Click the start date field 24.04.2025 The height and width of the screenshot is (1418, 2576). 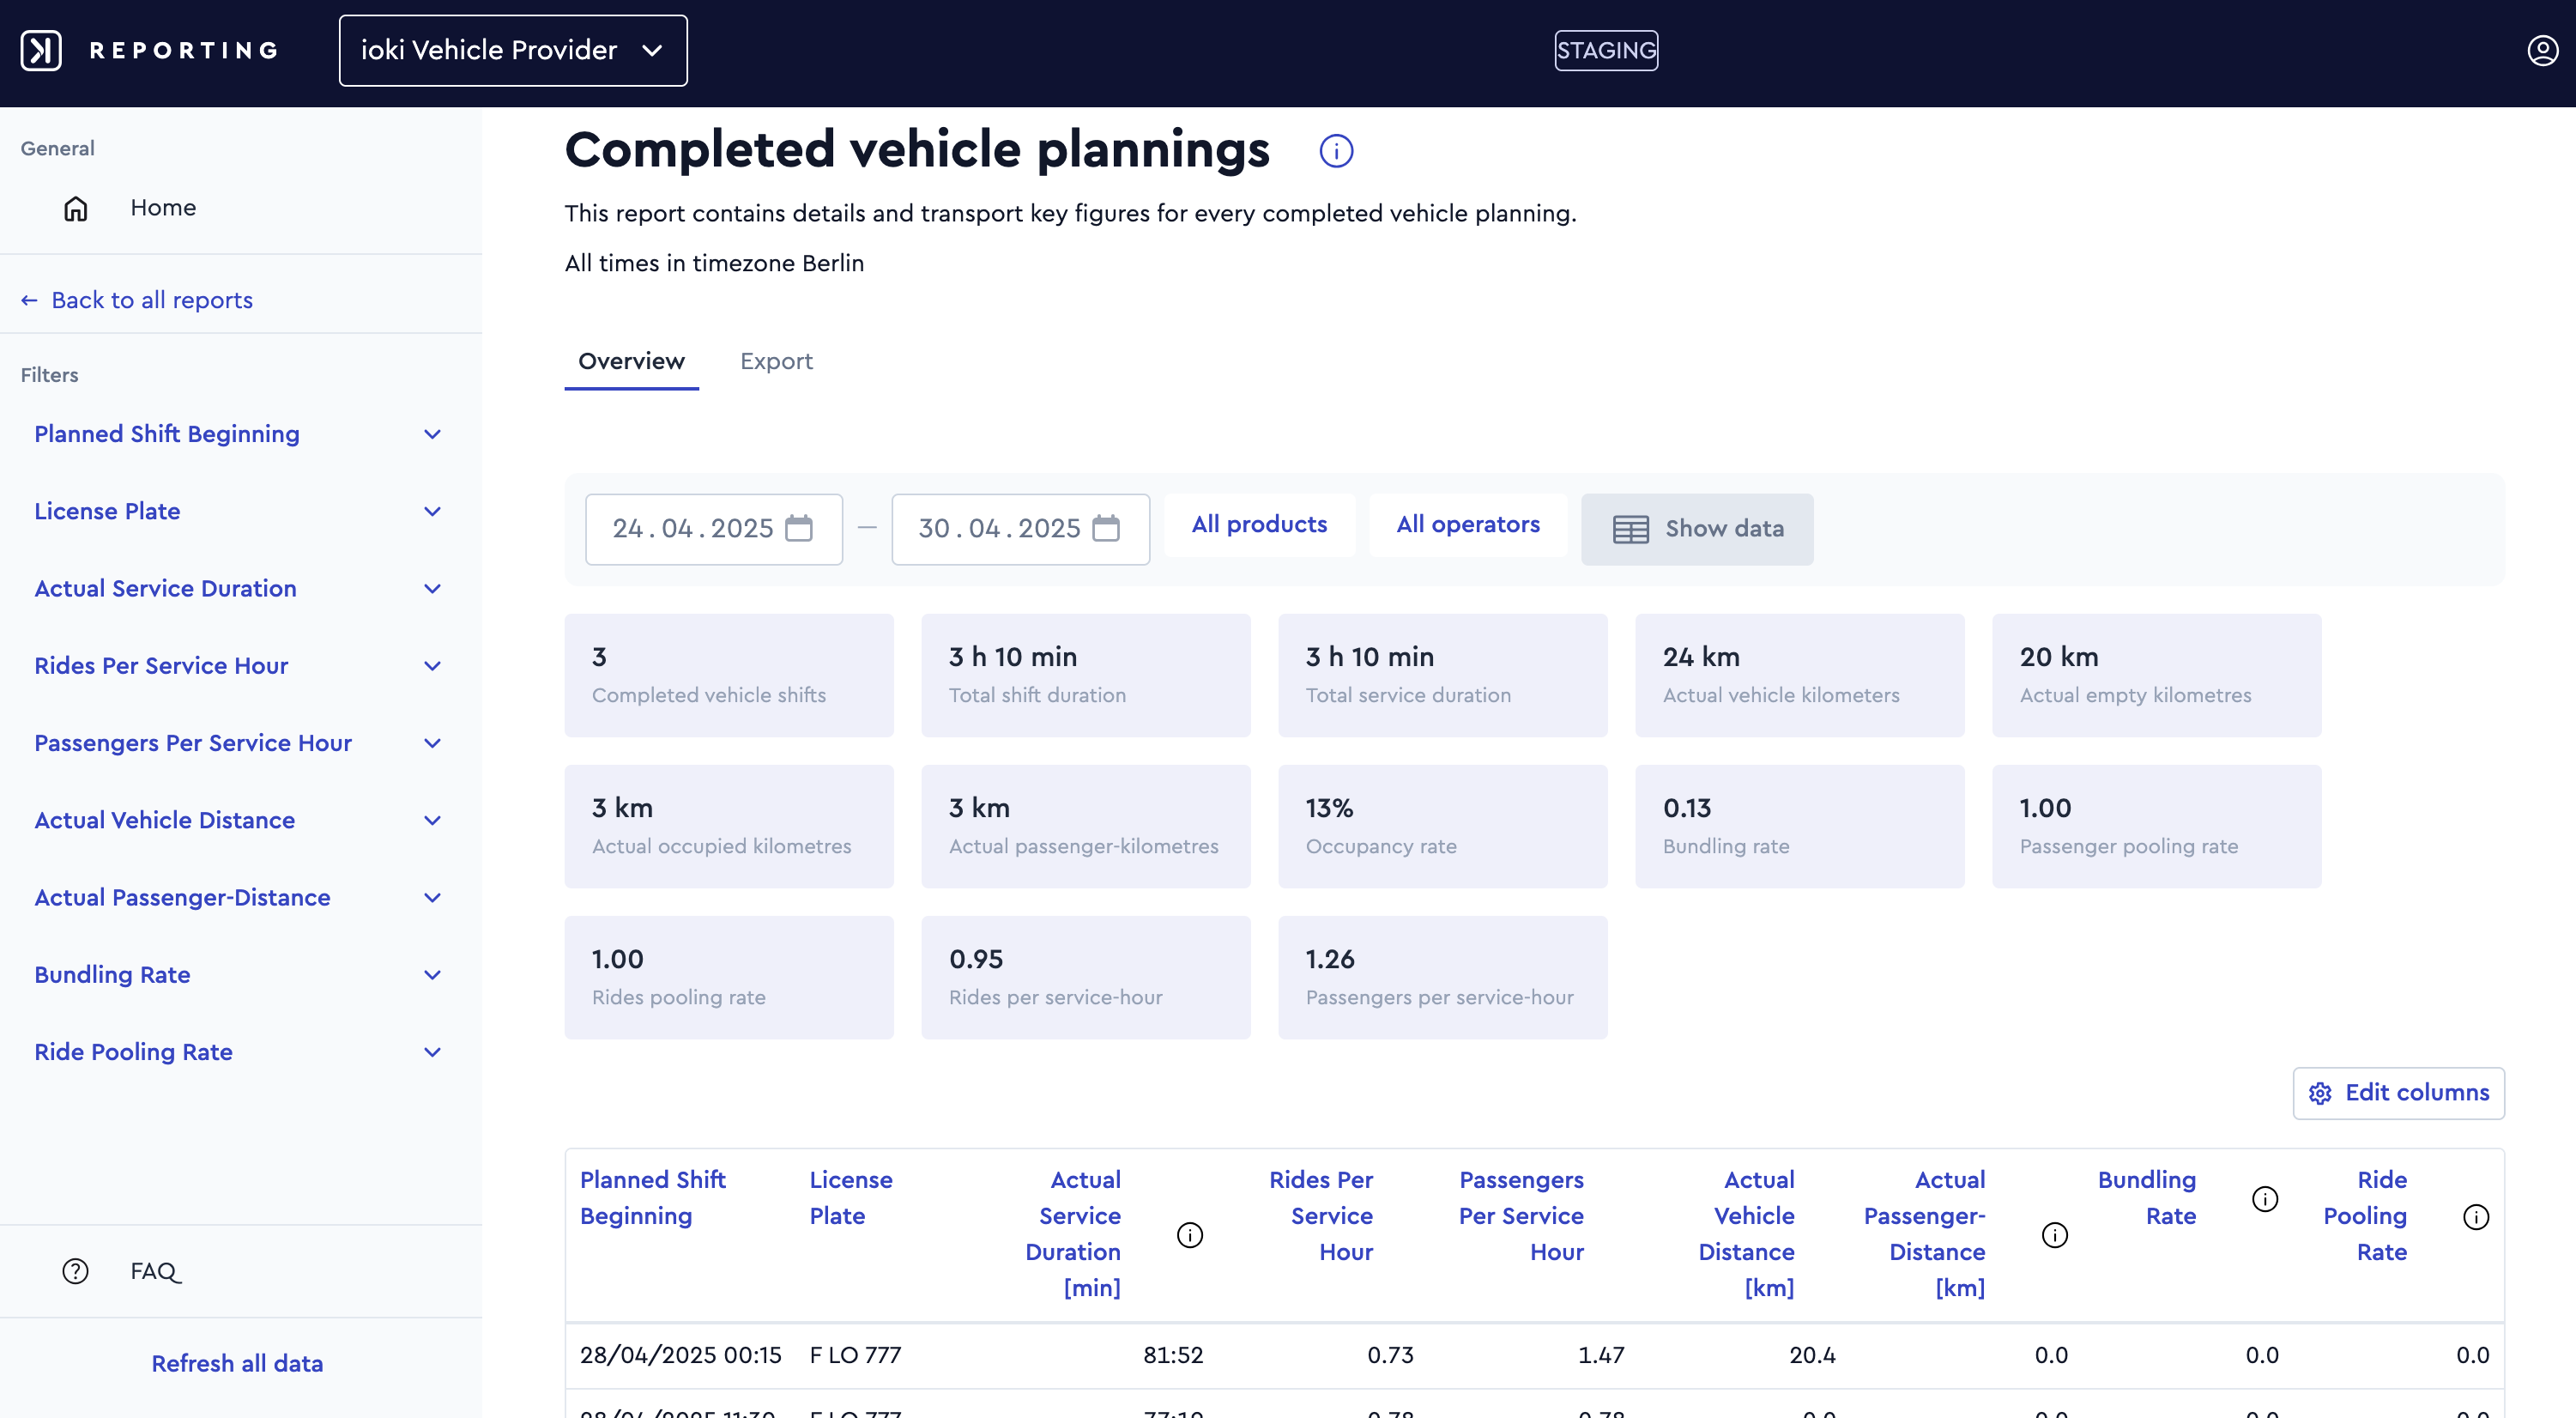pos(714,529)
